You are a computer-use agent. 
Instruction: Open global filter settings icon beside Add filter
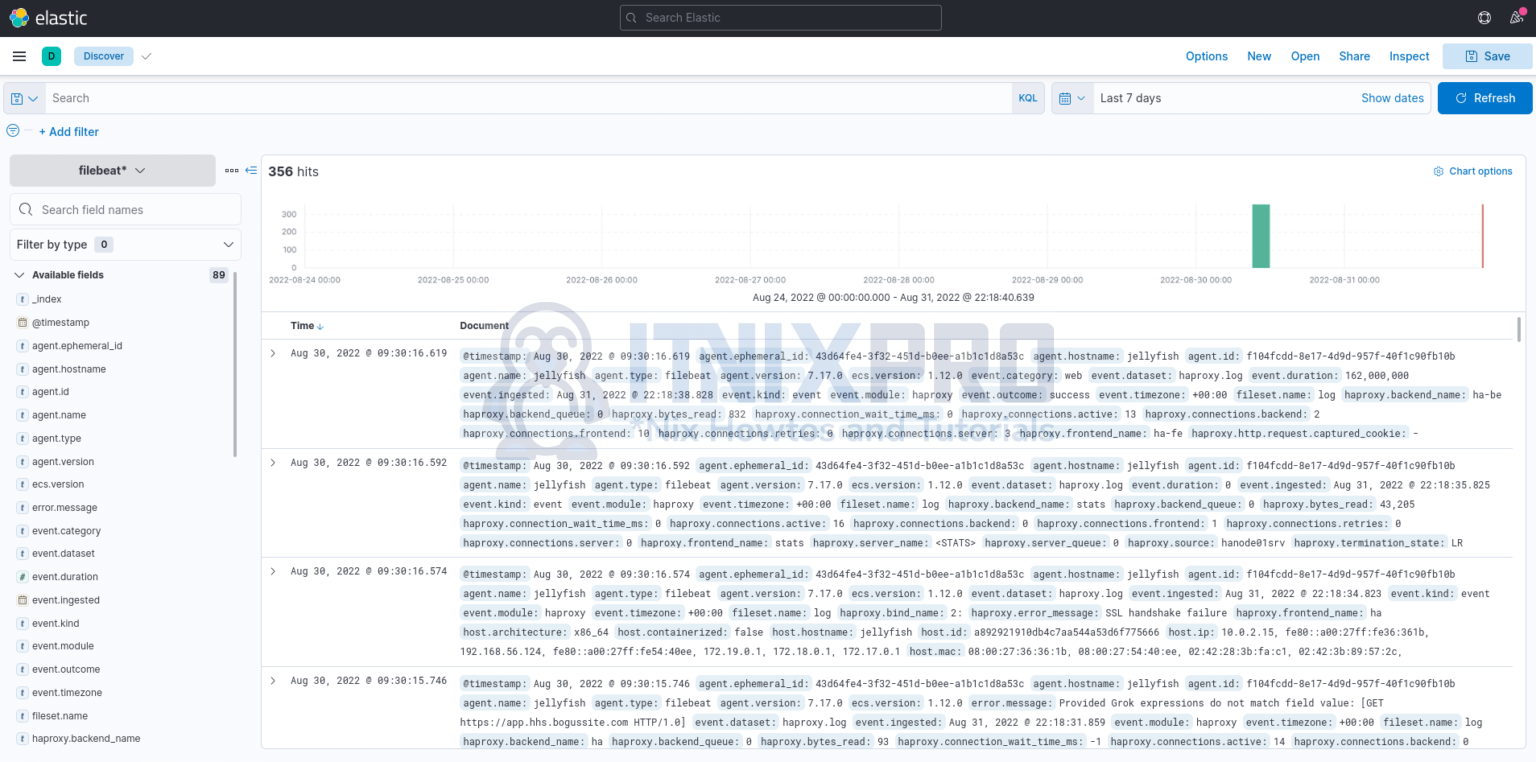pos(12,130)
